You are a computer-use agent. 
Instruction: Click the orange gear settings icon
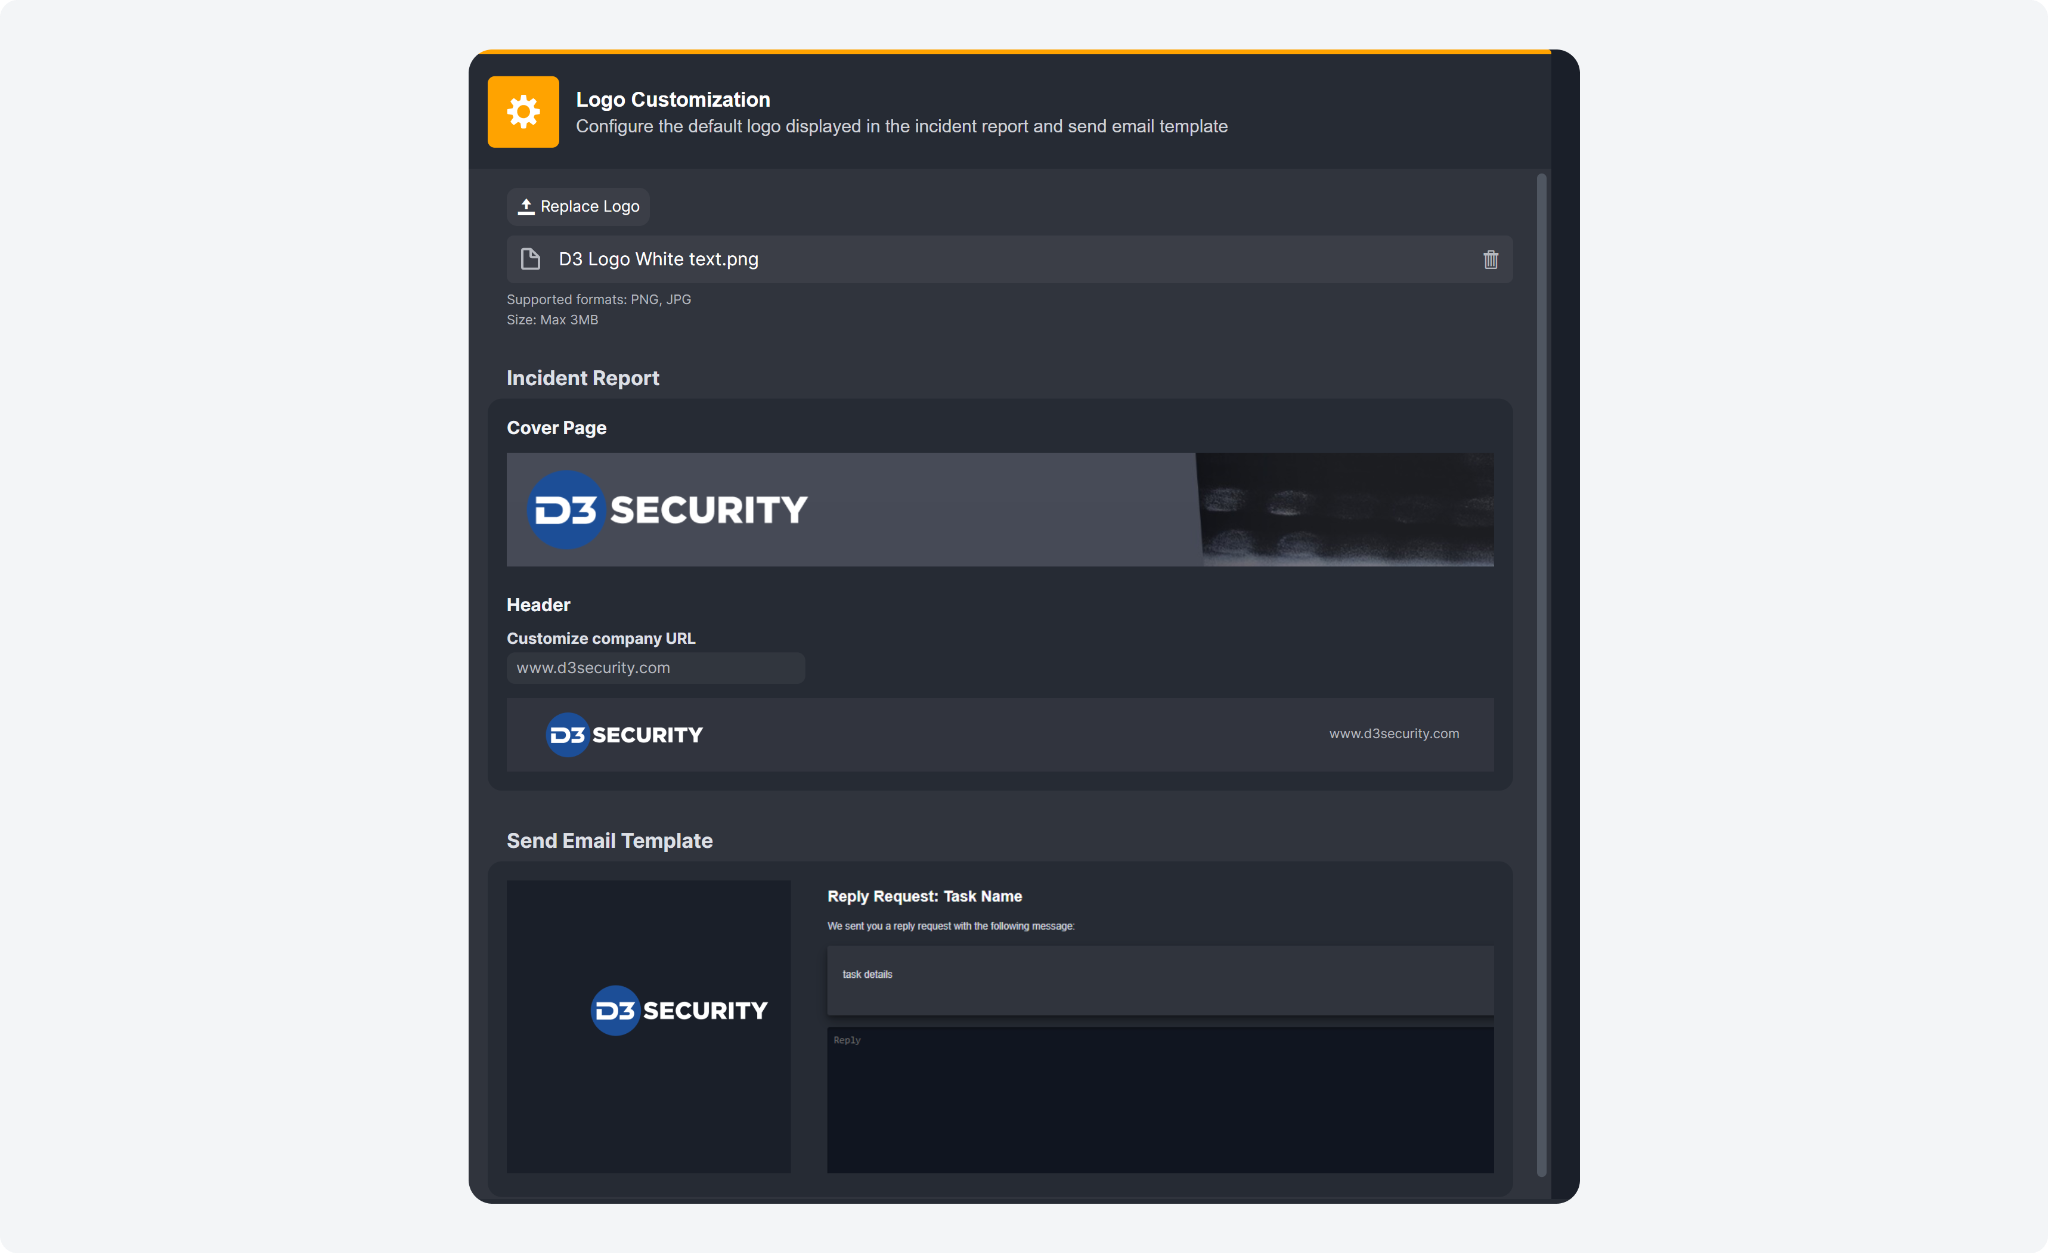pyautogui.click(x=523, y=112)
